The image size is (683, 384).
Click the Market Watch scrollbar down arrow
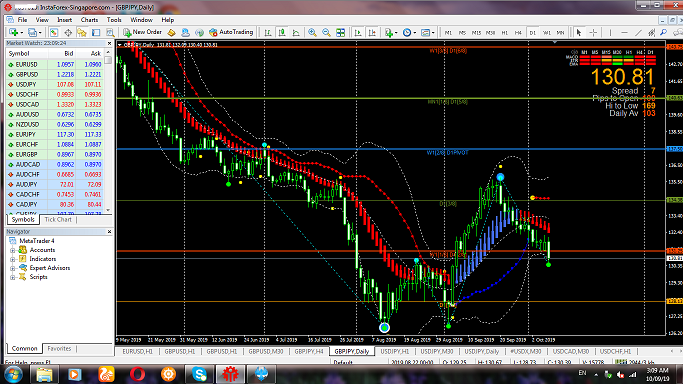(108, 210)
